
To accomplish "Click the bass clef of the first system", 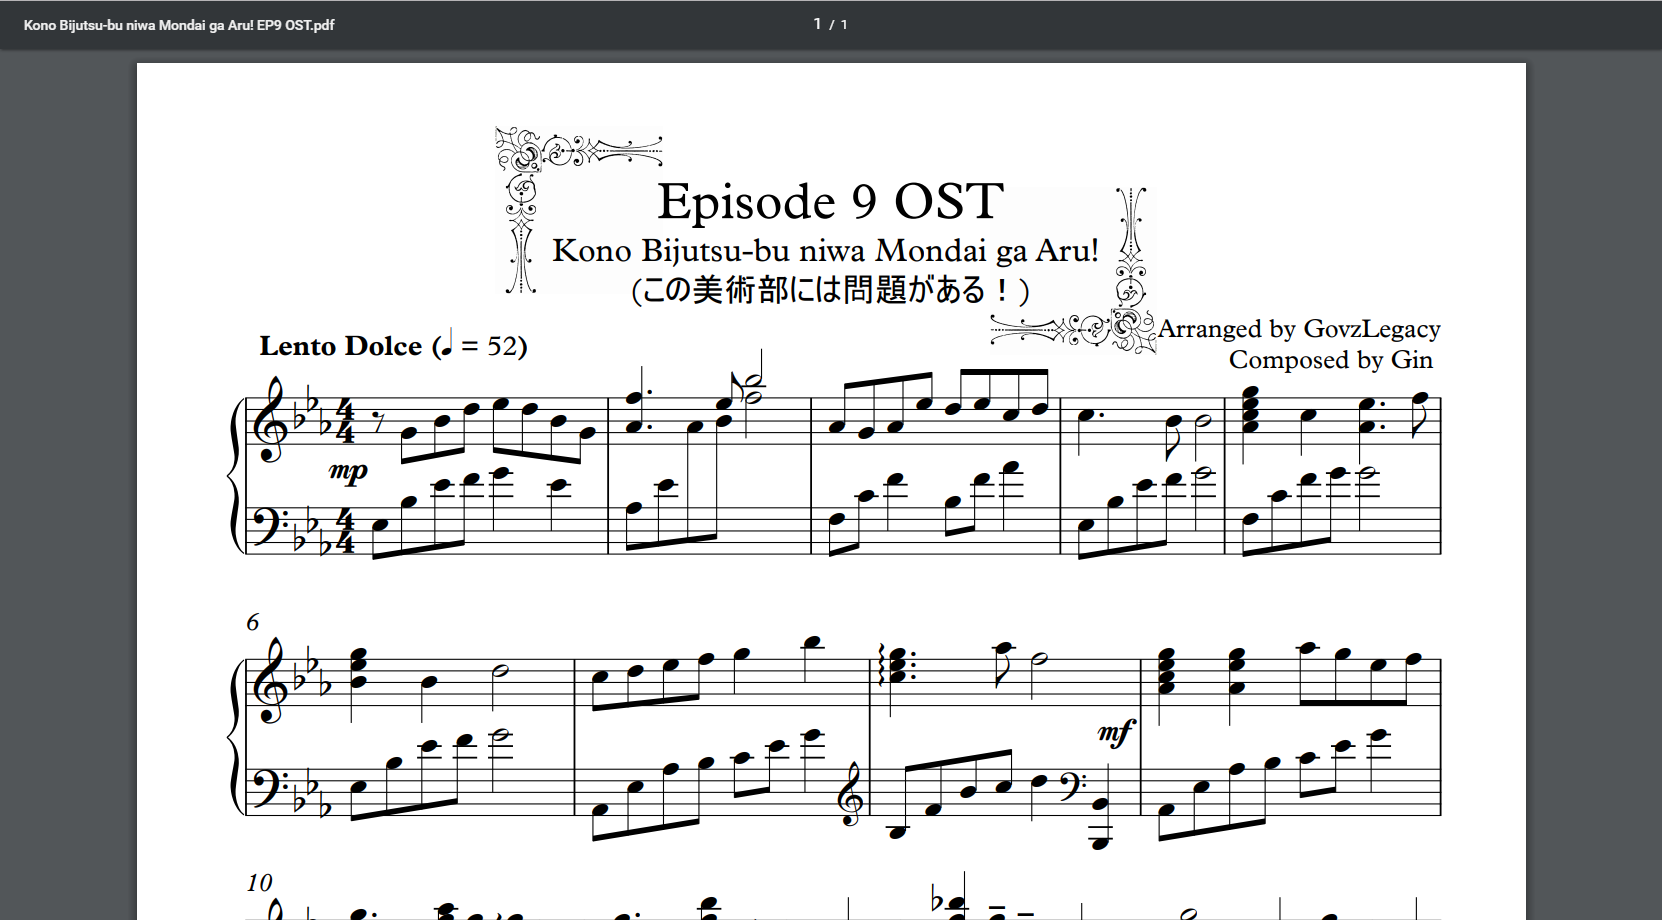I will point(268,524).
